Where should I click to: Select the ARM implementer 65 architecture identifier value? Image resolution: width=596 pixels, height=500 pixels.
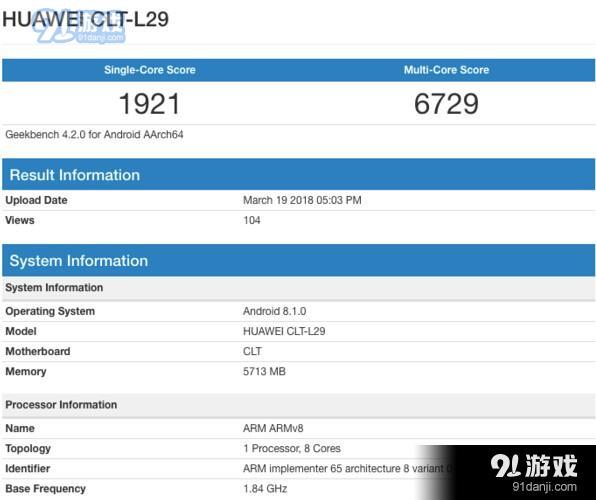click(347, 469)
